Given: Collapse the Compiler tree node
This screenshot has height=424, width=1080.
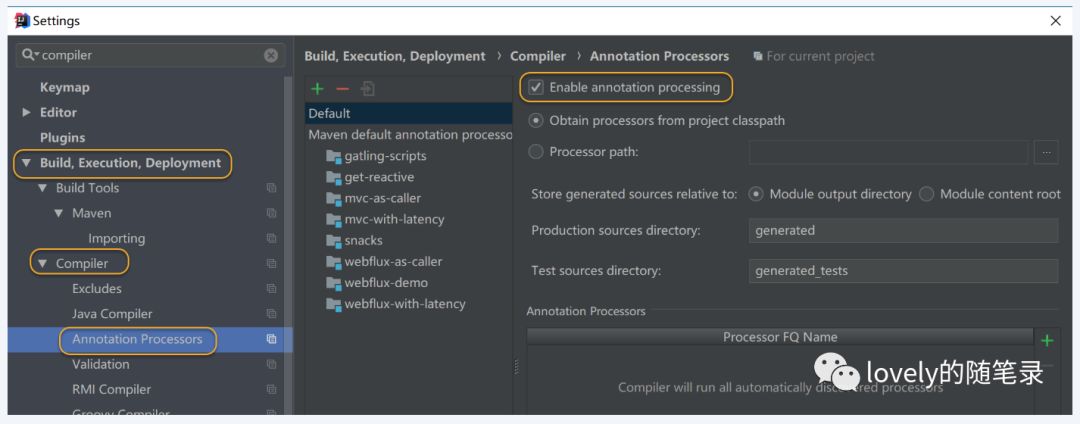Looking at the screenshot, I should (x=42, y=264).
